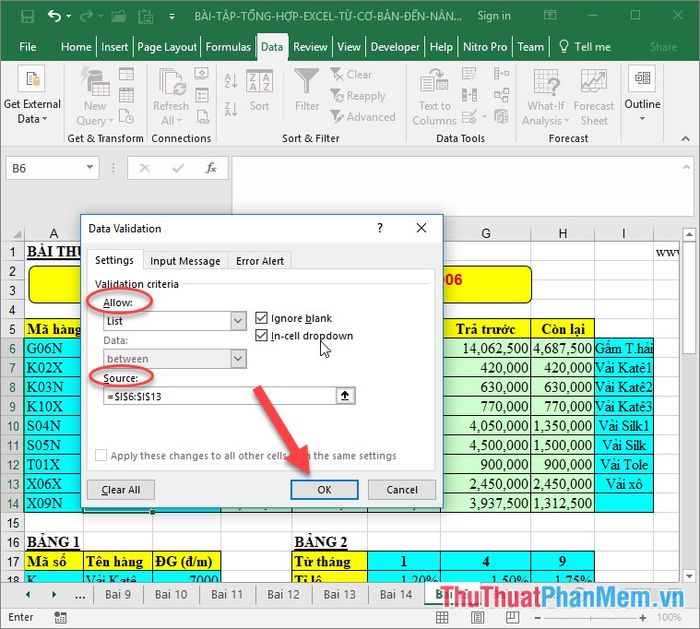Open the Formulas ribbon tab
700x629 pixels.
pos(228,47)
